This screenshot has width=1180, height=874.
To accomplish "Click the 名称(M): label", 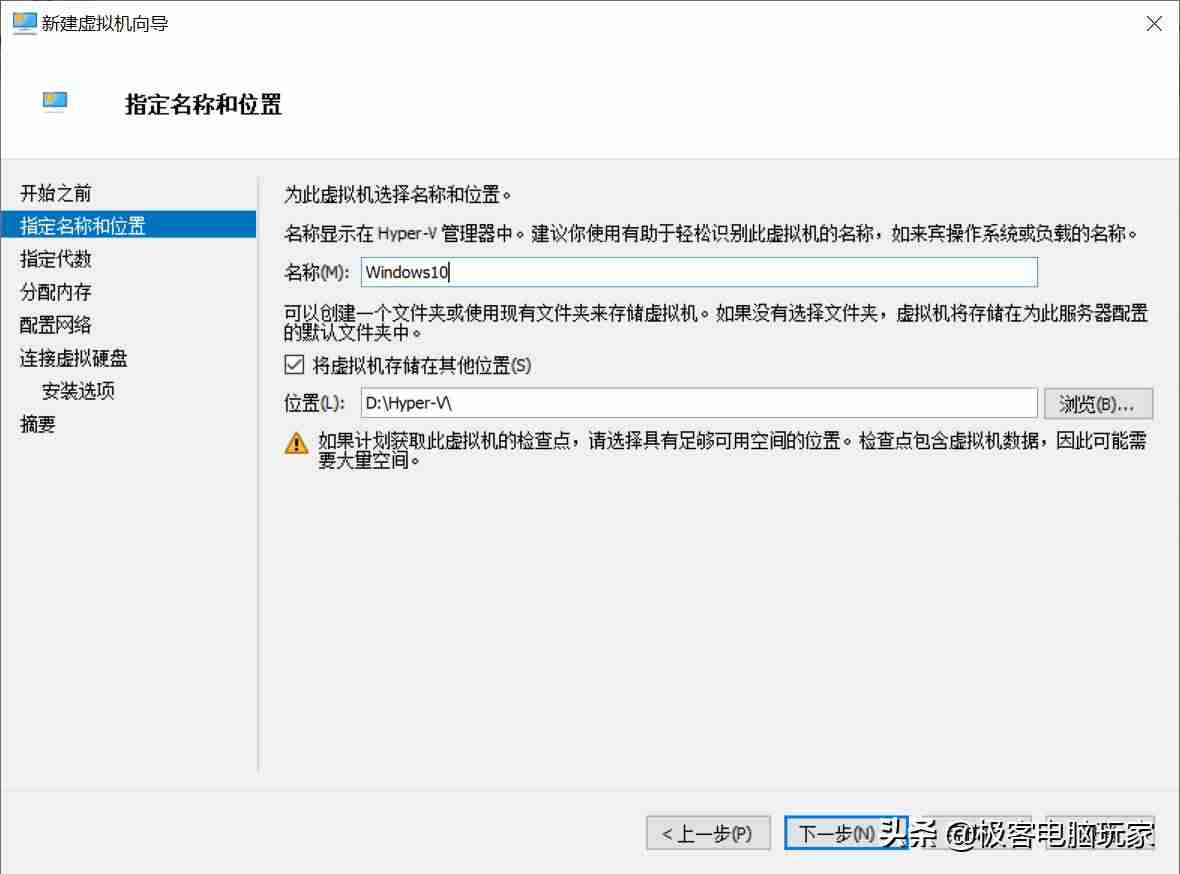I will point(316,272).
